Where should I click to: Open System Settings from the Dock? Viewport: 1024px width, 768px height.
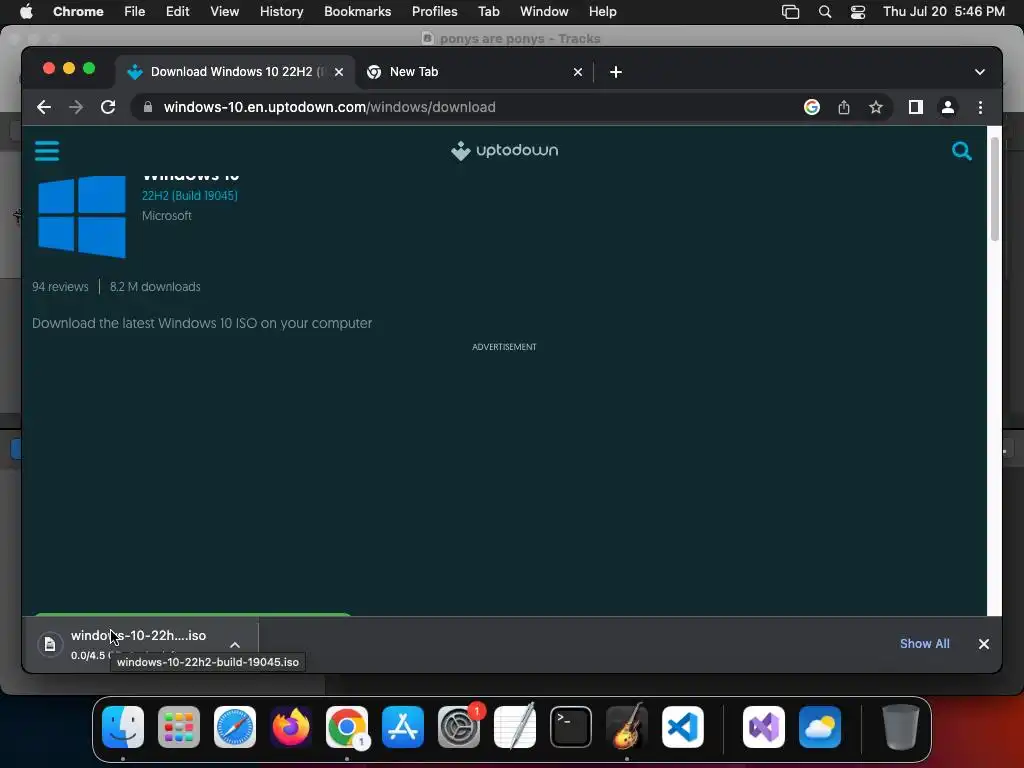pyautogui.click(x=458, y=727)
